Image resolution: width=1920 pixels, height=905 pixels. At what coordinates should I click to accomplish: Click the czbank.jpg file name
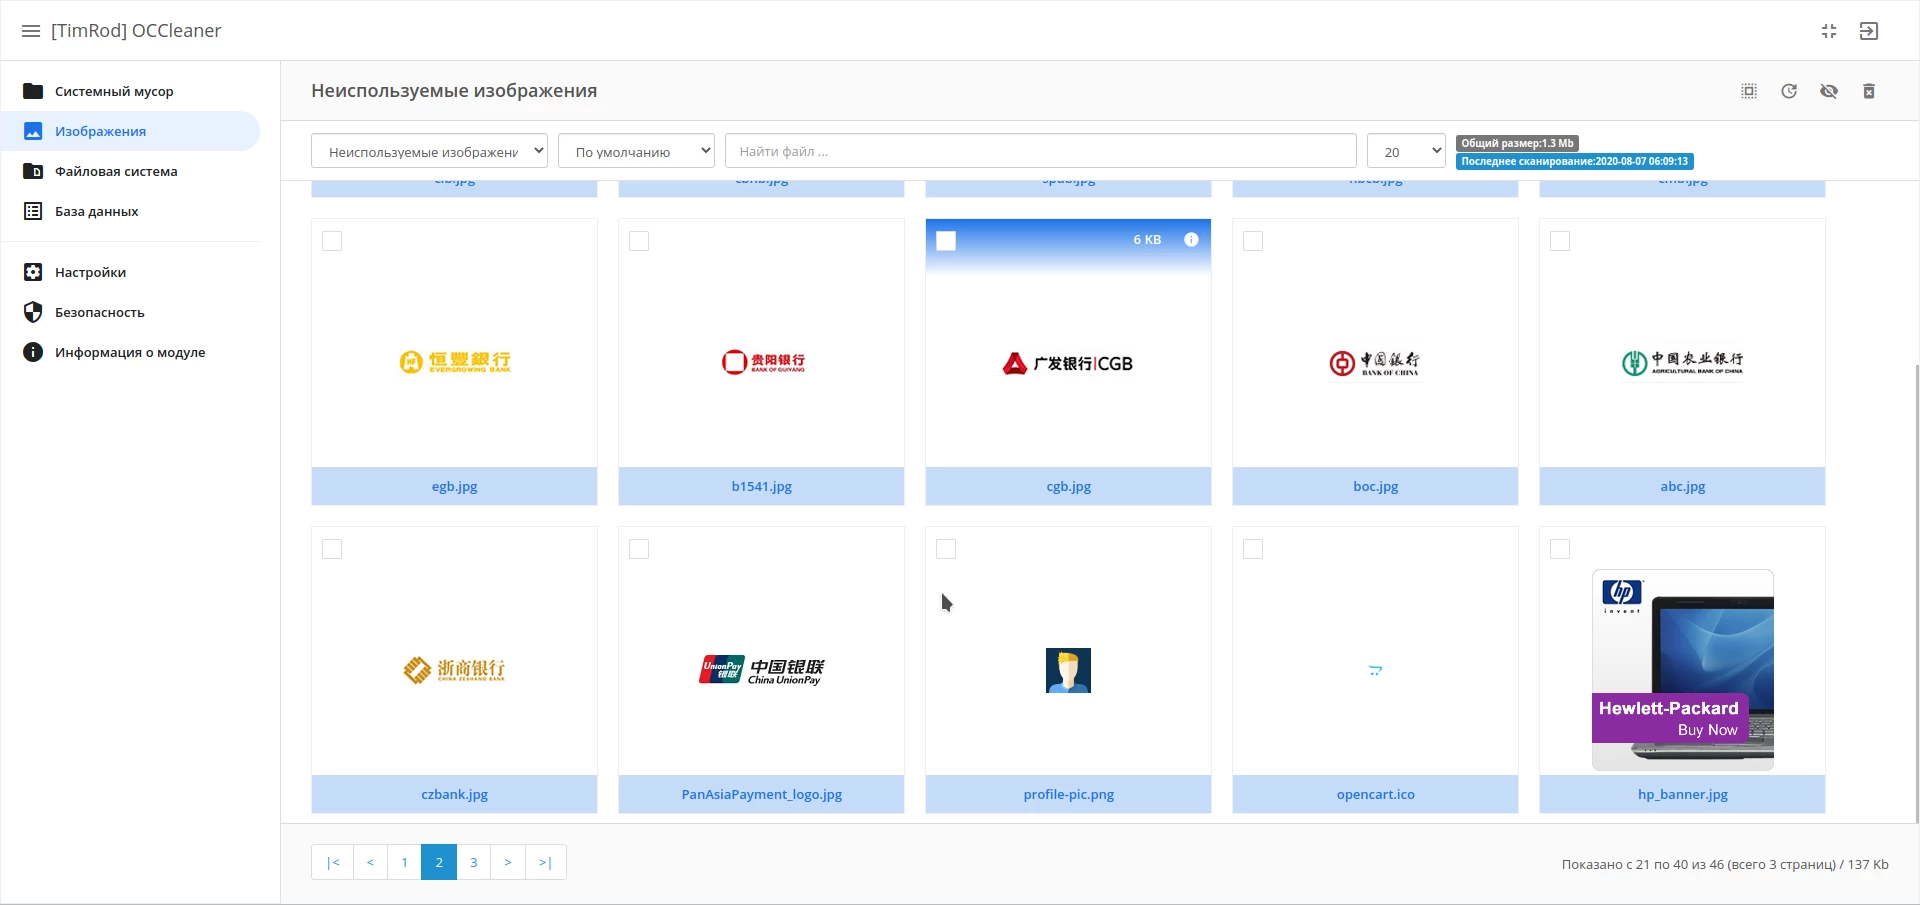(454, 794)
